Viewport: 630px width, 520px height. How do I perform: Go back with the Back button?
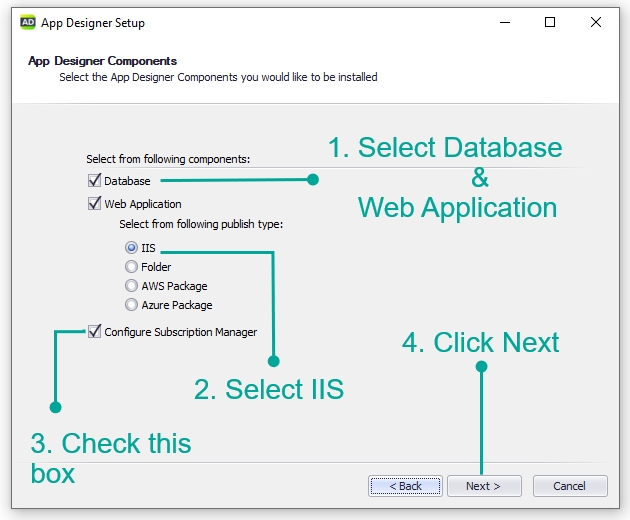405,486
